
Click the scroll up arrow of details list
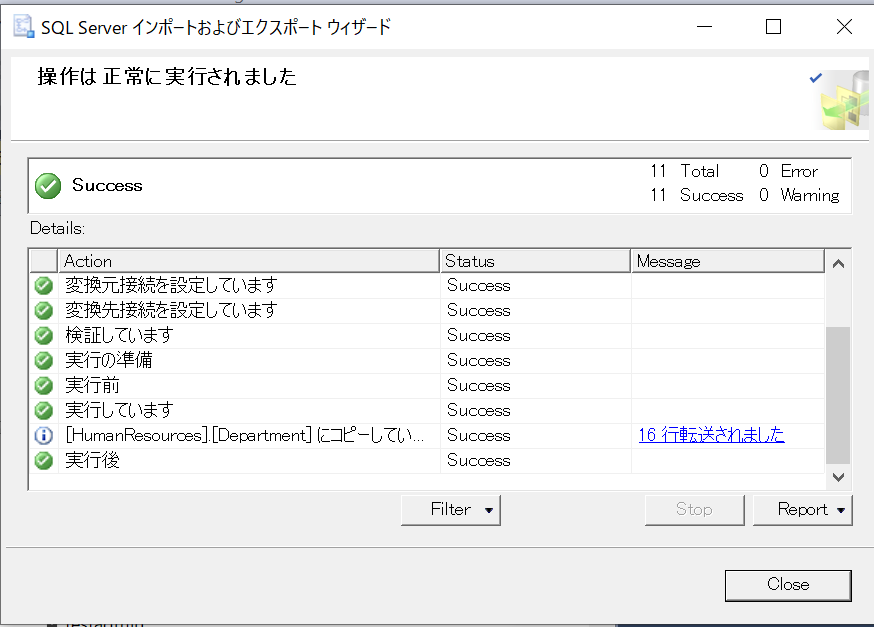point(838,264)
